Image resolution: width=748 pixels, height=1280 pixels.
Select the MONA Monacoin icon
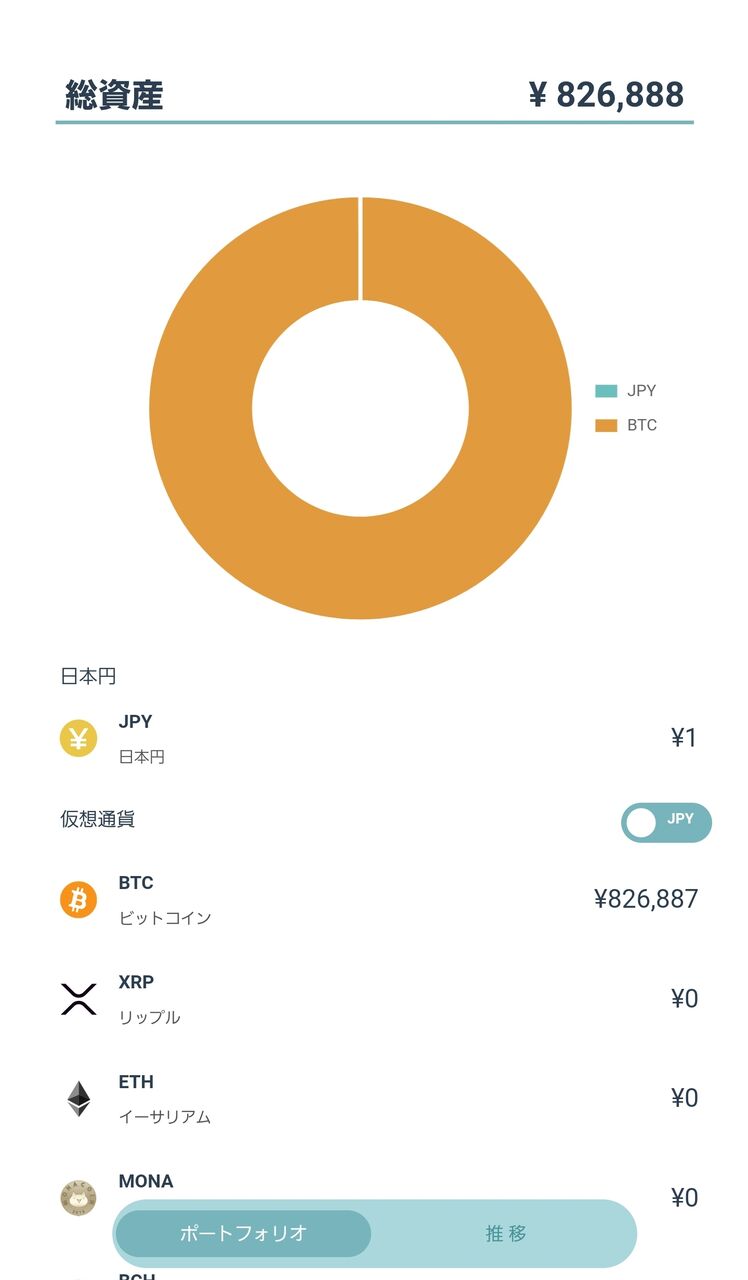(x=77, y=1197)
